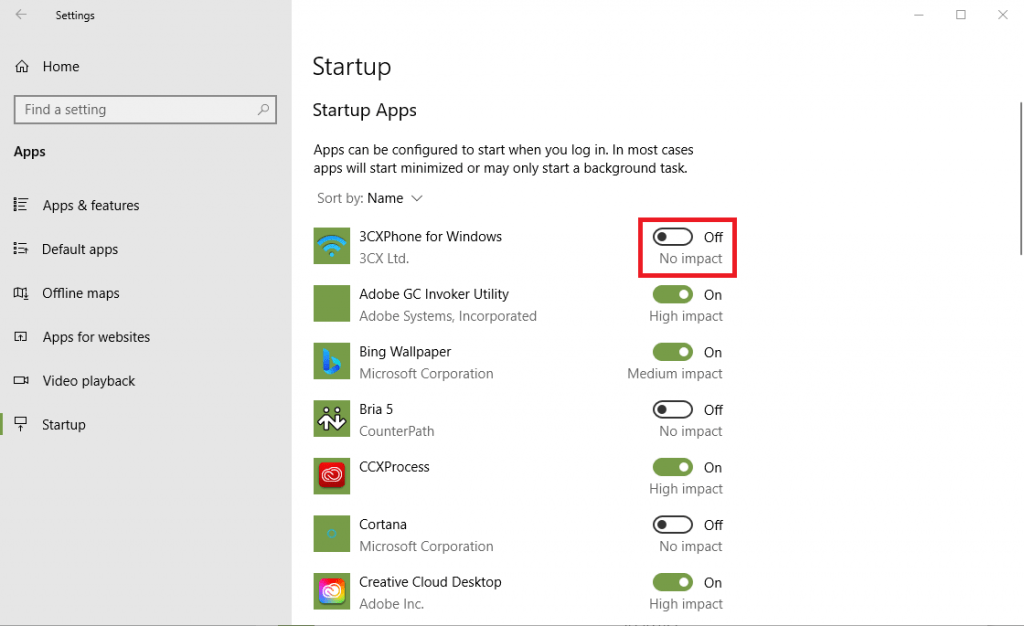Click the Creative Cloud Desktop icon
1024x626 pixels.
coord(332,591)
